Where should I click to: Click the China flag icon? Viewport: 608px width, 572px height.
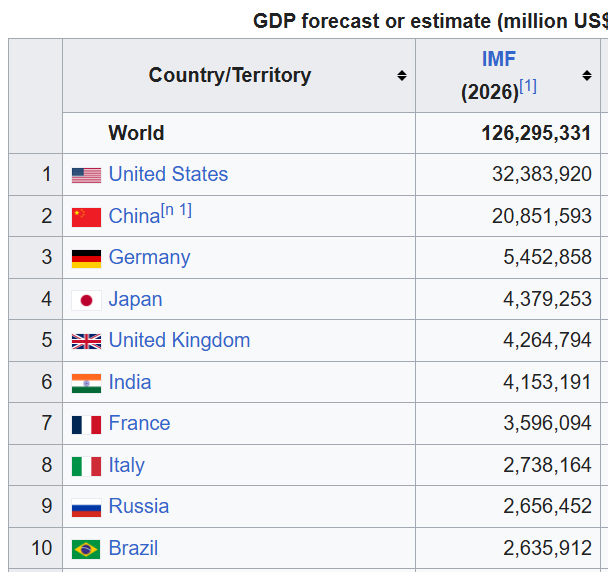tap(86, 217)
